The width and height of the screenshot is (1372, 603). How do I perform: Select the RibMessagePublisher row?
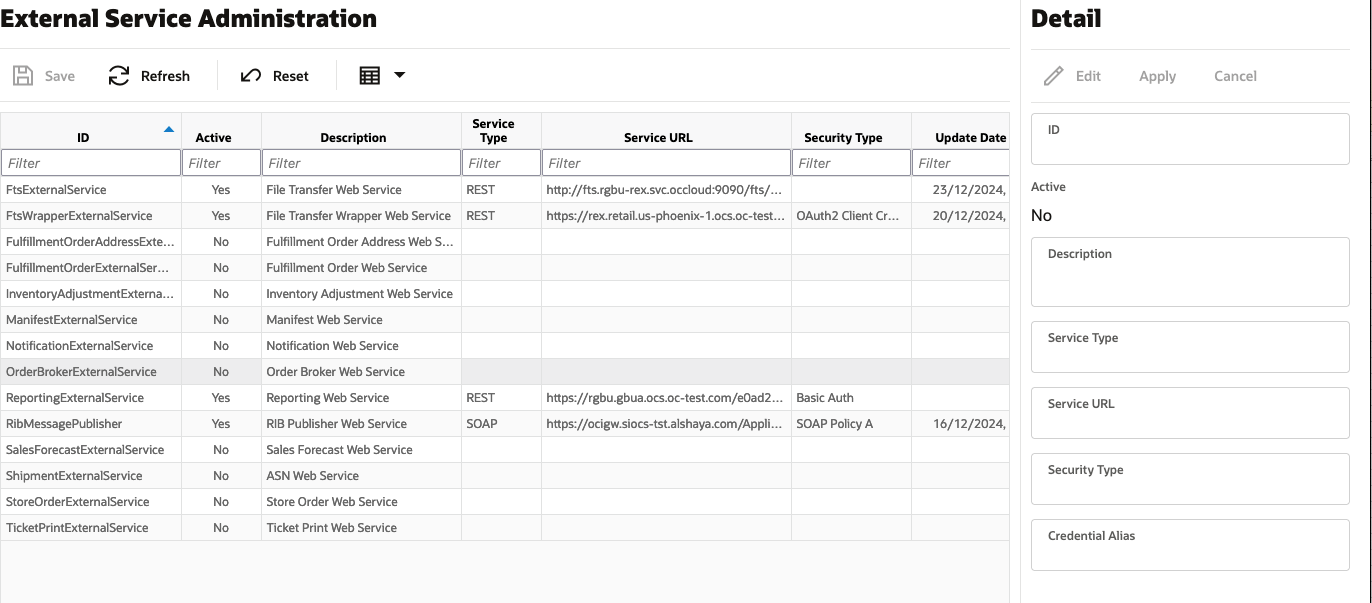[505, 424]
